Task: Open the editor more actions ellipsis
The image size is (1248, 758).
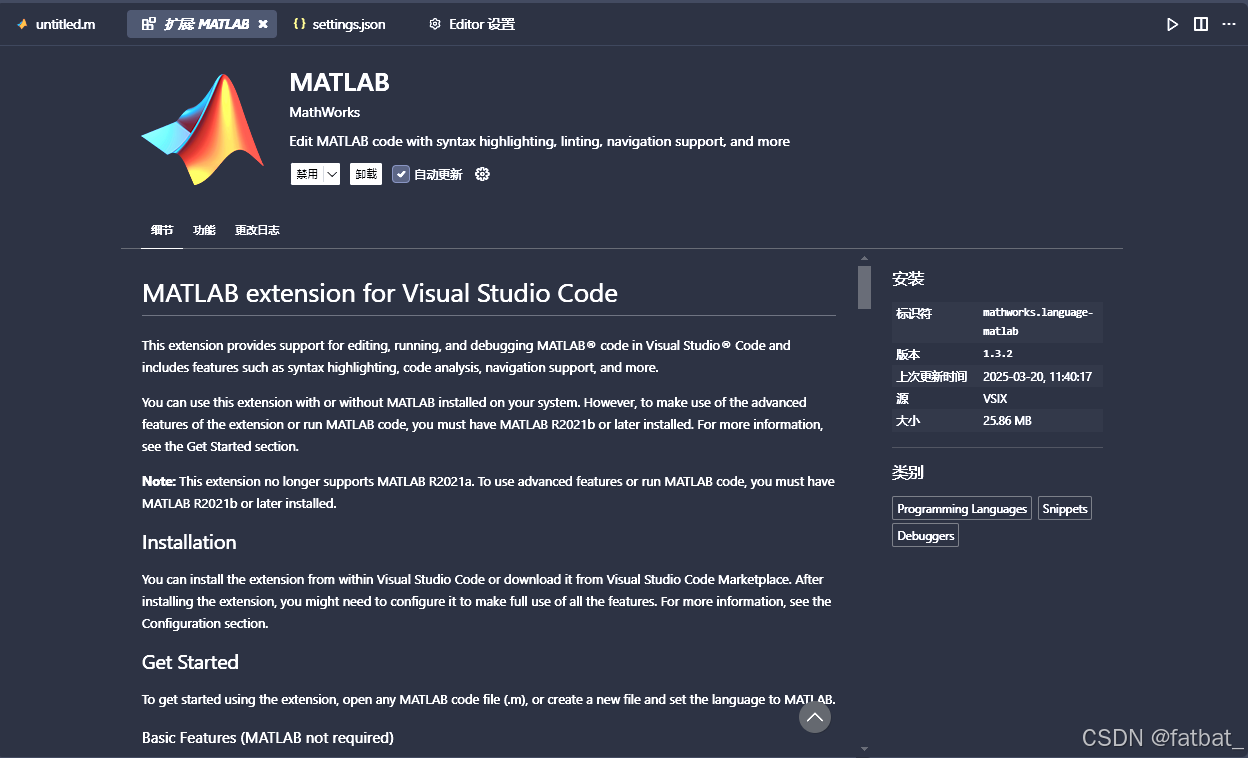Action: 1228,23
